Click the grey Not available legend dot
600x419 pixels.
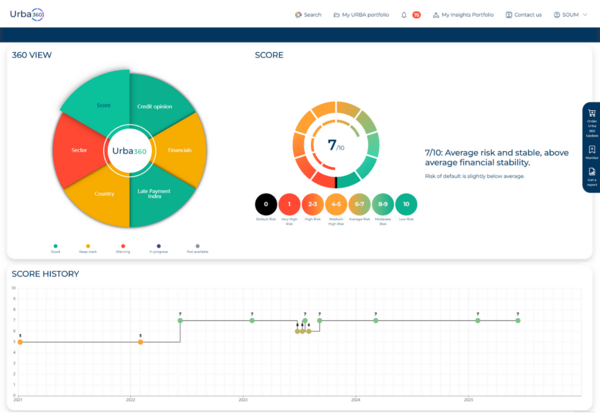click(197, 246)
